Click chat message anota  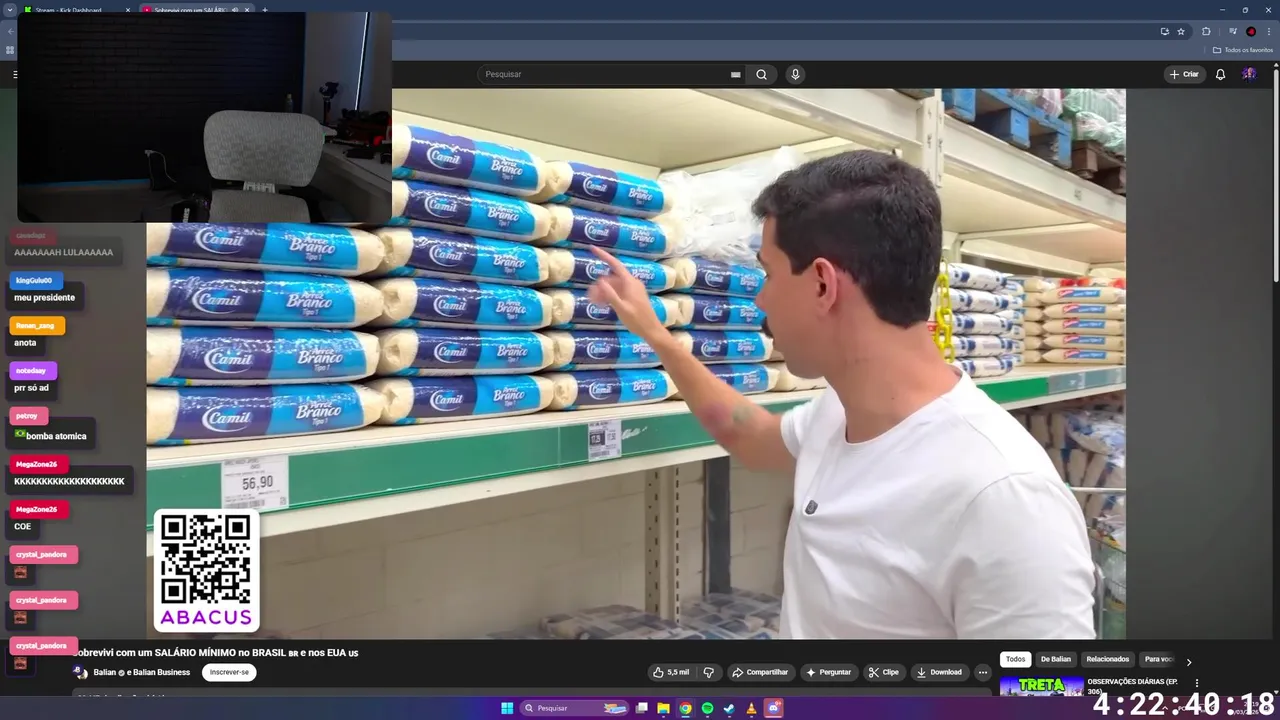[25, 343]
